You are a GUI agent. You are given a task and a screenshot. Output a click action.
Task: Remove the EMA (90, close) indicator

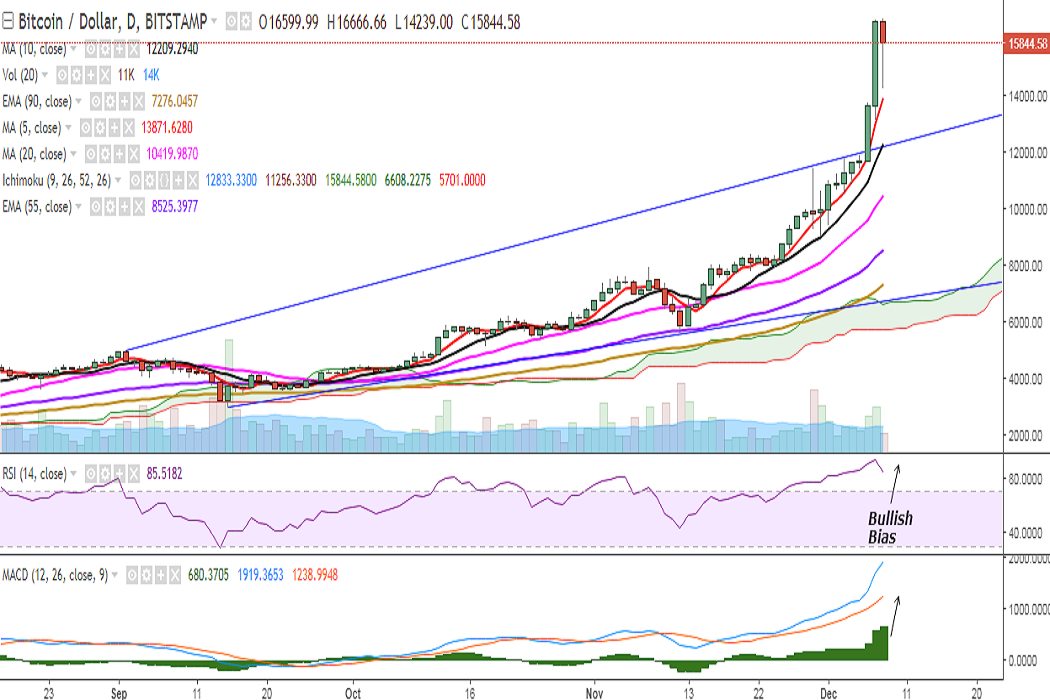139,101
